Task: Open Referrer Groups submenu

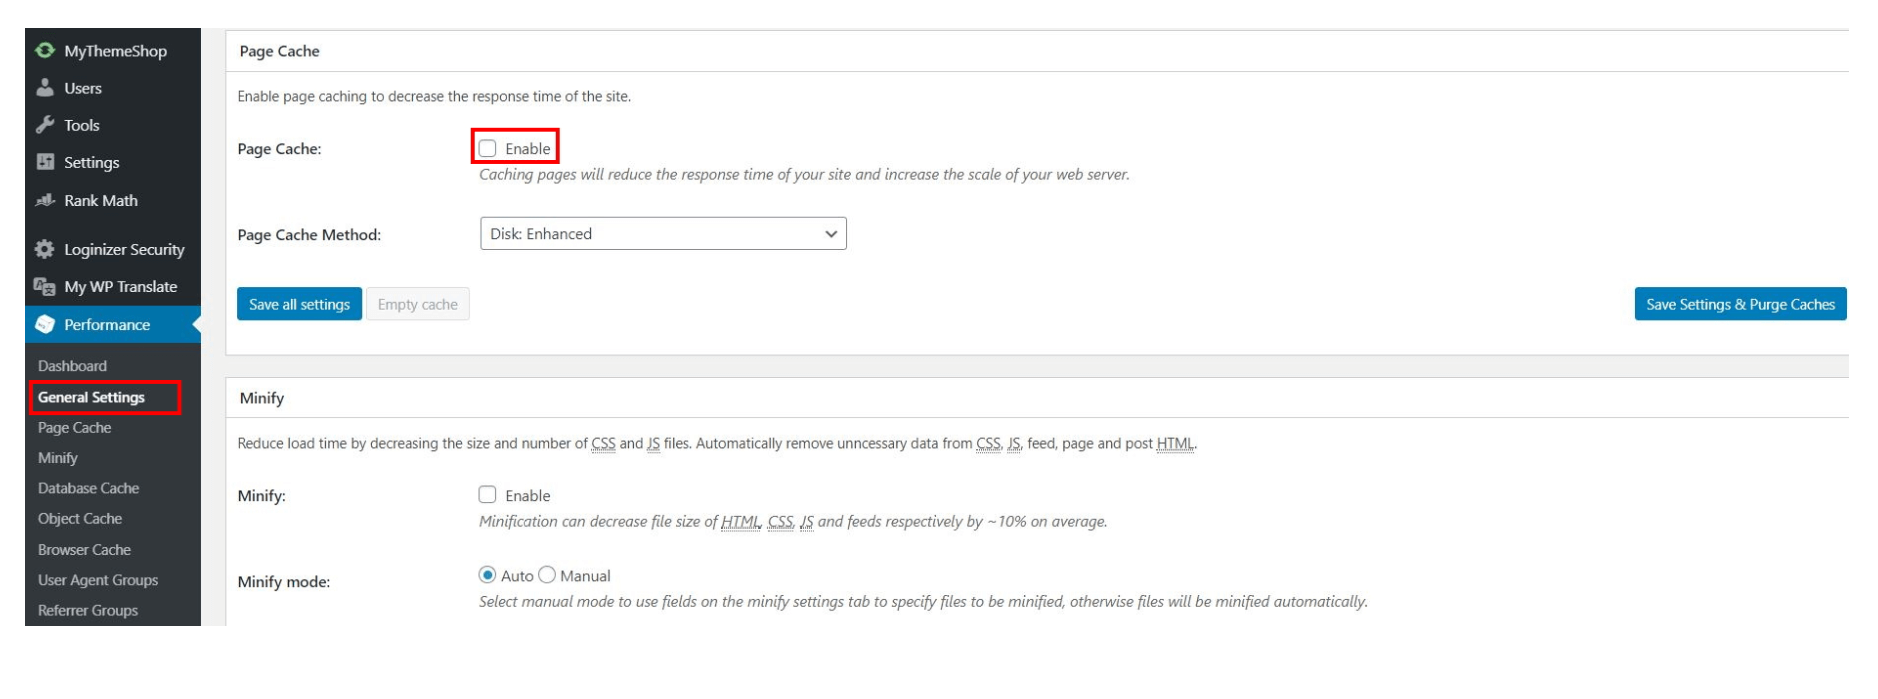Action: tap(88, 610)
